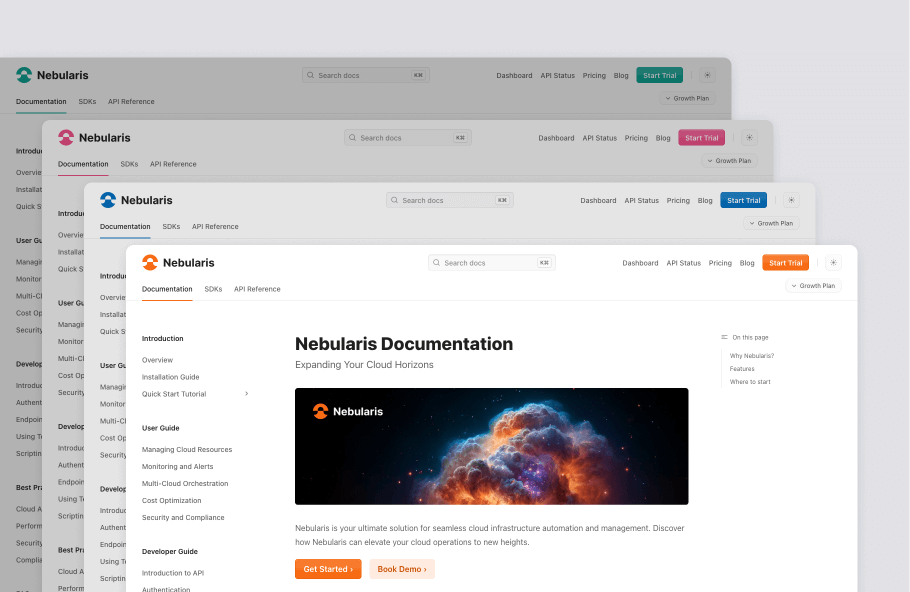Switch to the SDKs tab
This screenshot has width=910, height=592.
click(213, 289)
